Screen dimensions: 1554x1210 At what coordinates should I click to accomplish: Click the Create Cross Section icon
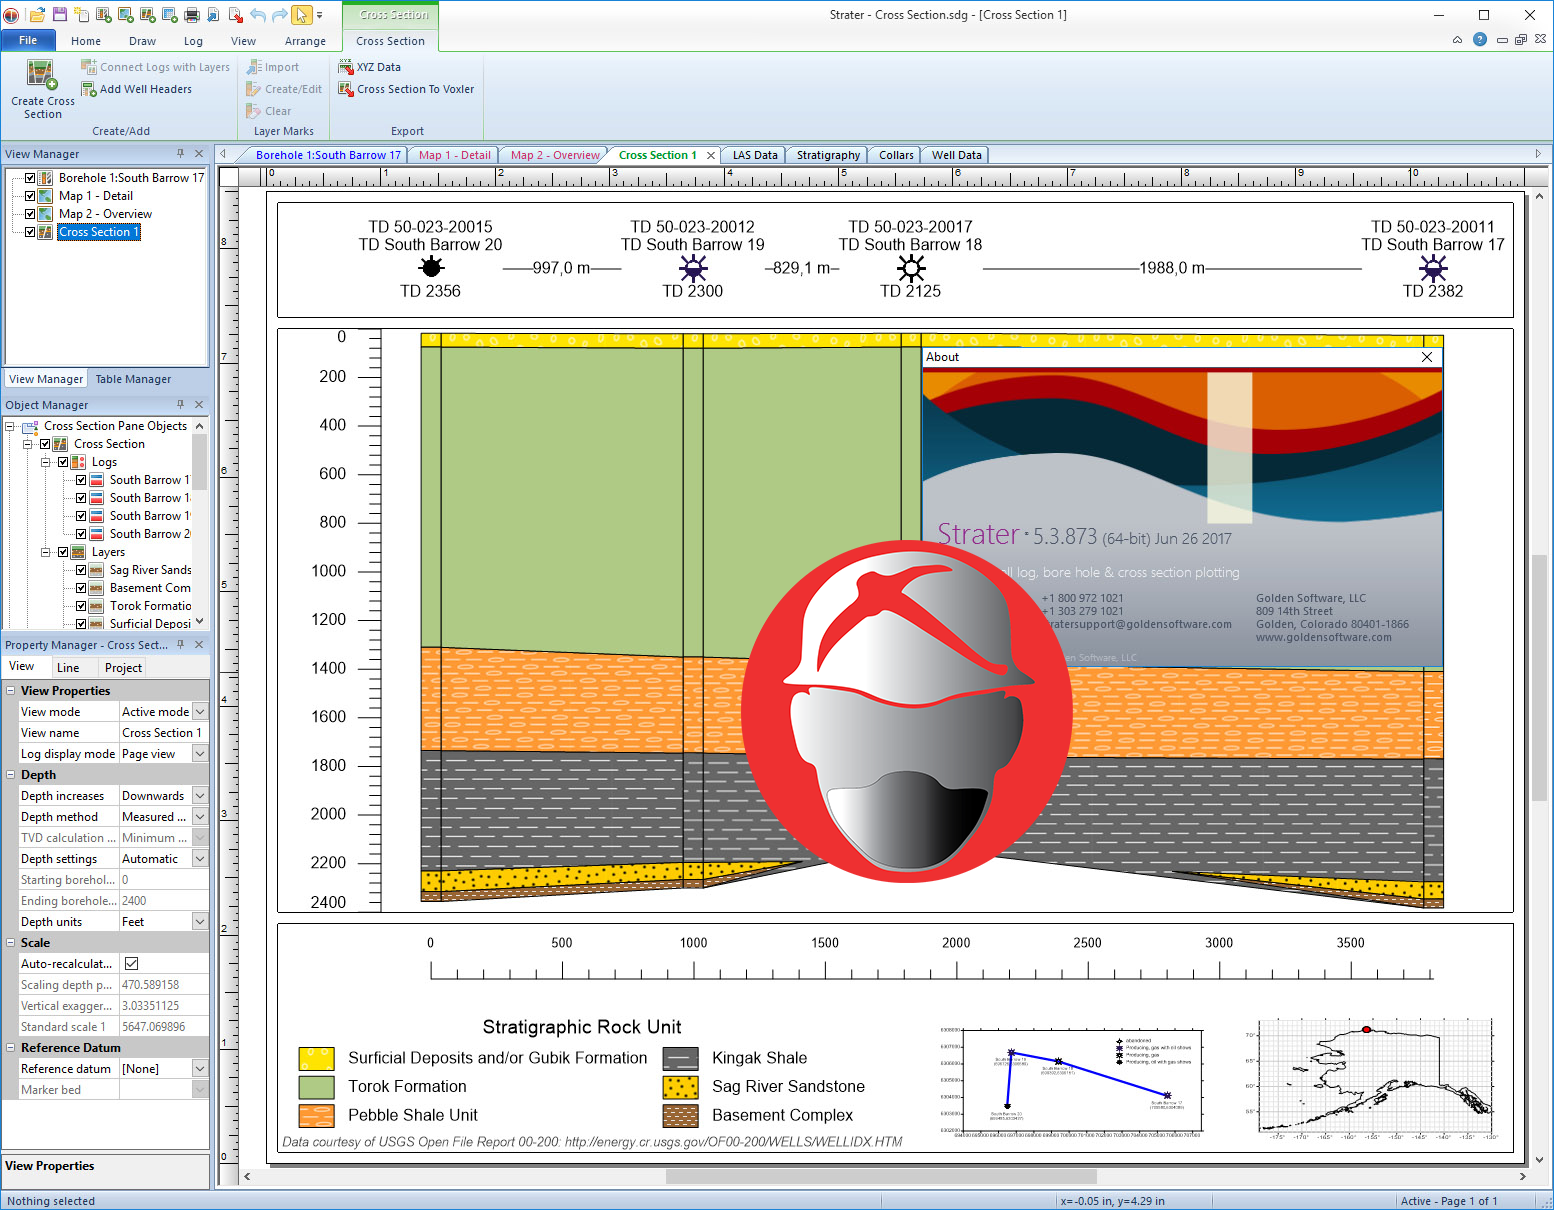(x=42, y=76)
